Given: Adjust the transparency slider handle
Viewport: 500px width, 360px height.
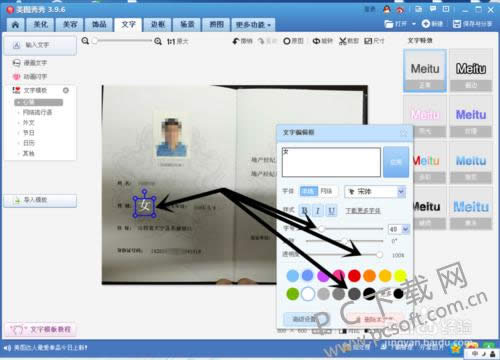Looking at the screenshot, I should coord(379,255).
